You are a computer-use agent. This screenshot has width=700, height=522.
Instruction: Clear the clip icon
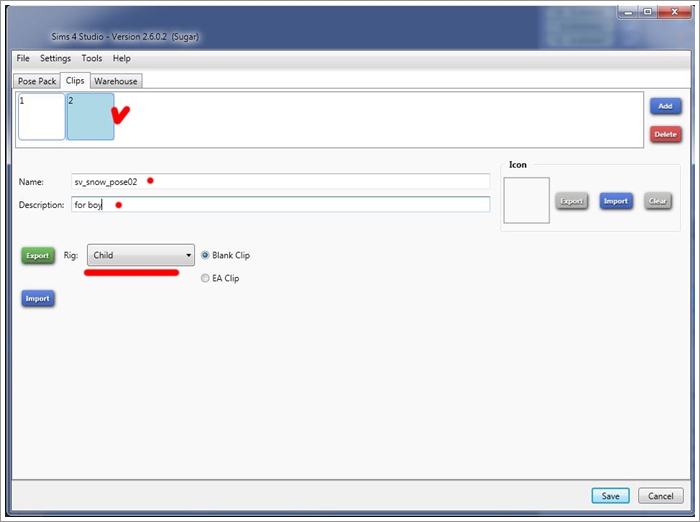tap(658, 201)
